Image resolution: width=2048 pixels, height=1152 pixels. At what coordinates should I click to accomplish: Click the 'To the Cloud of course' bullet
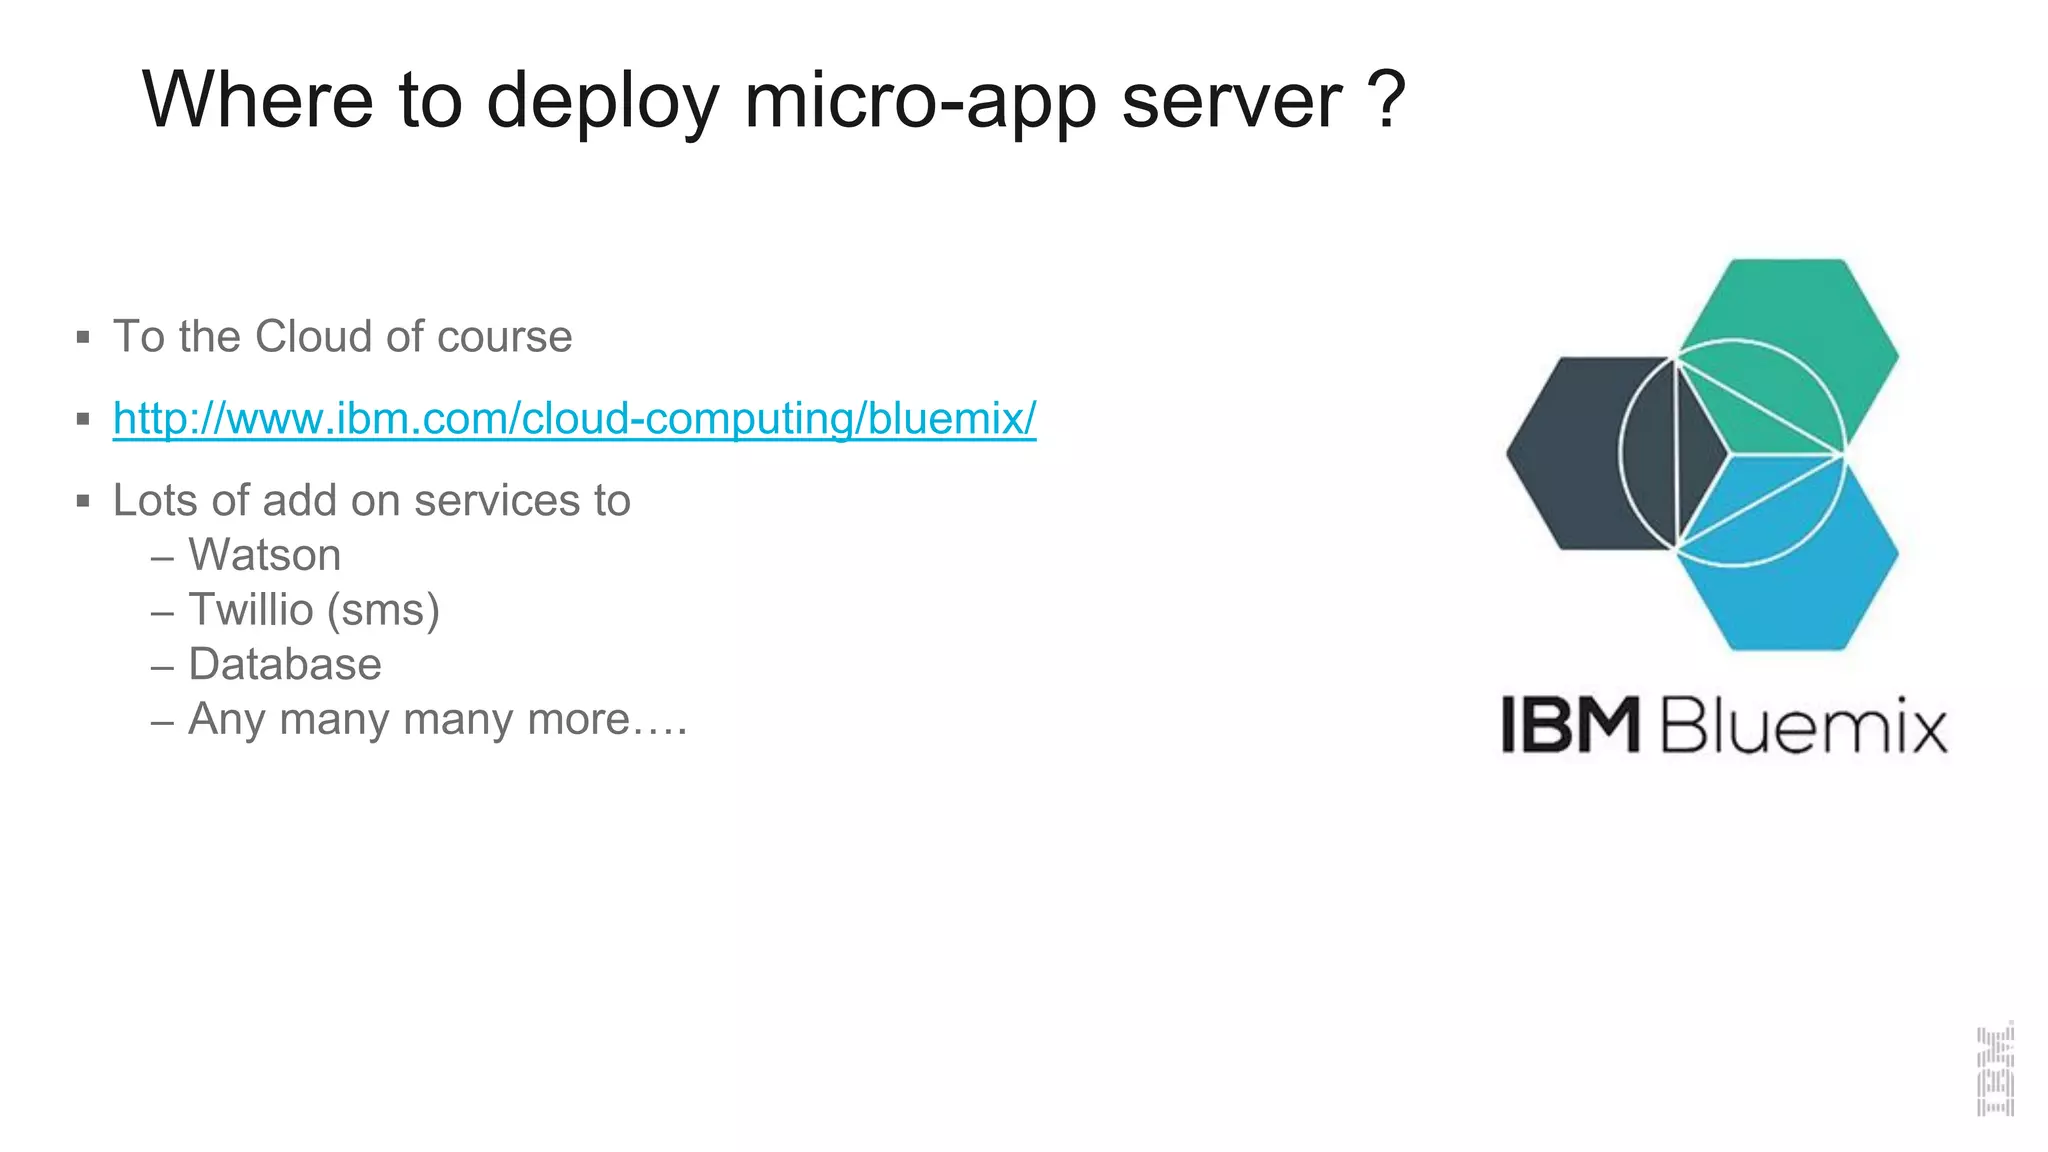point(342,336)
